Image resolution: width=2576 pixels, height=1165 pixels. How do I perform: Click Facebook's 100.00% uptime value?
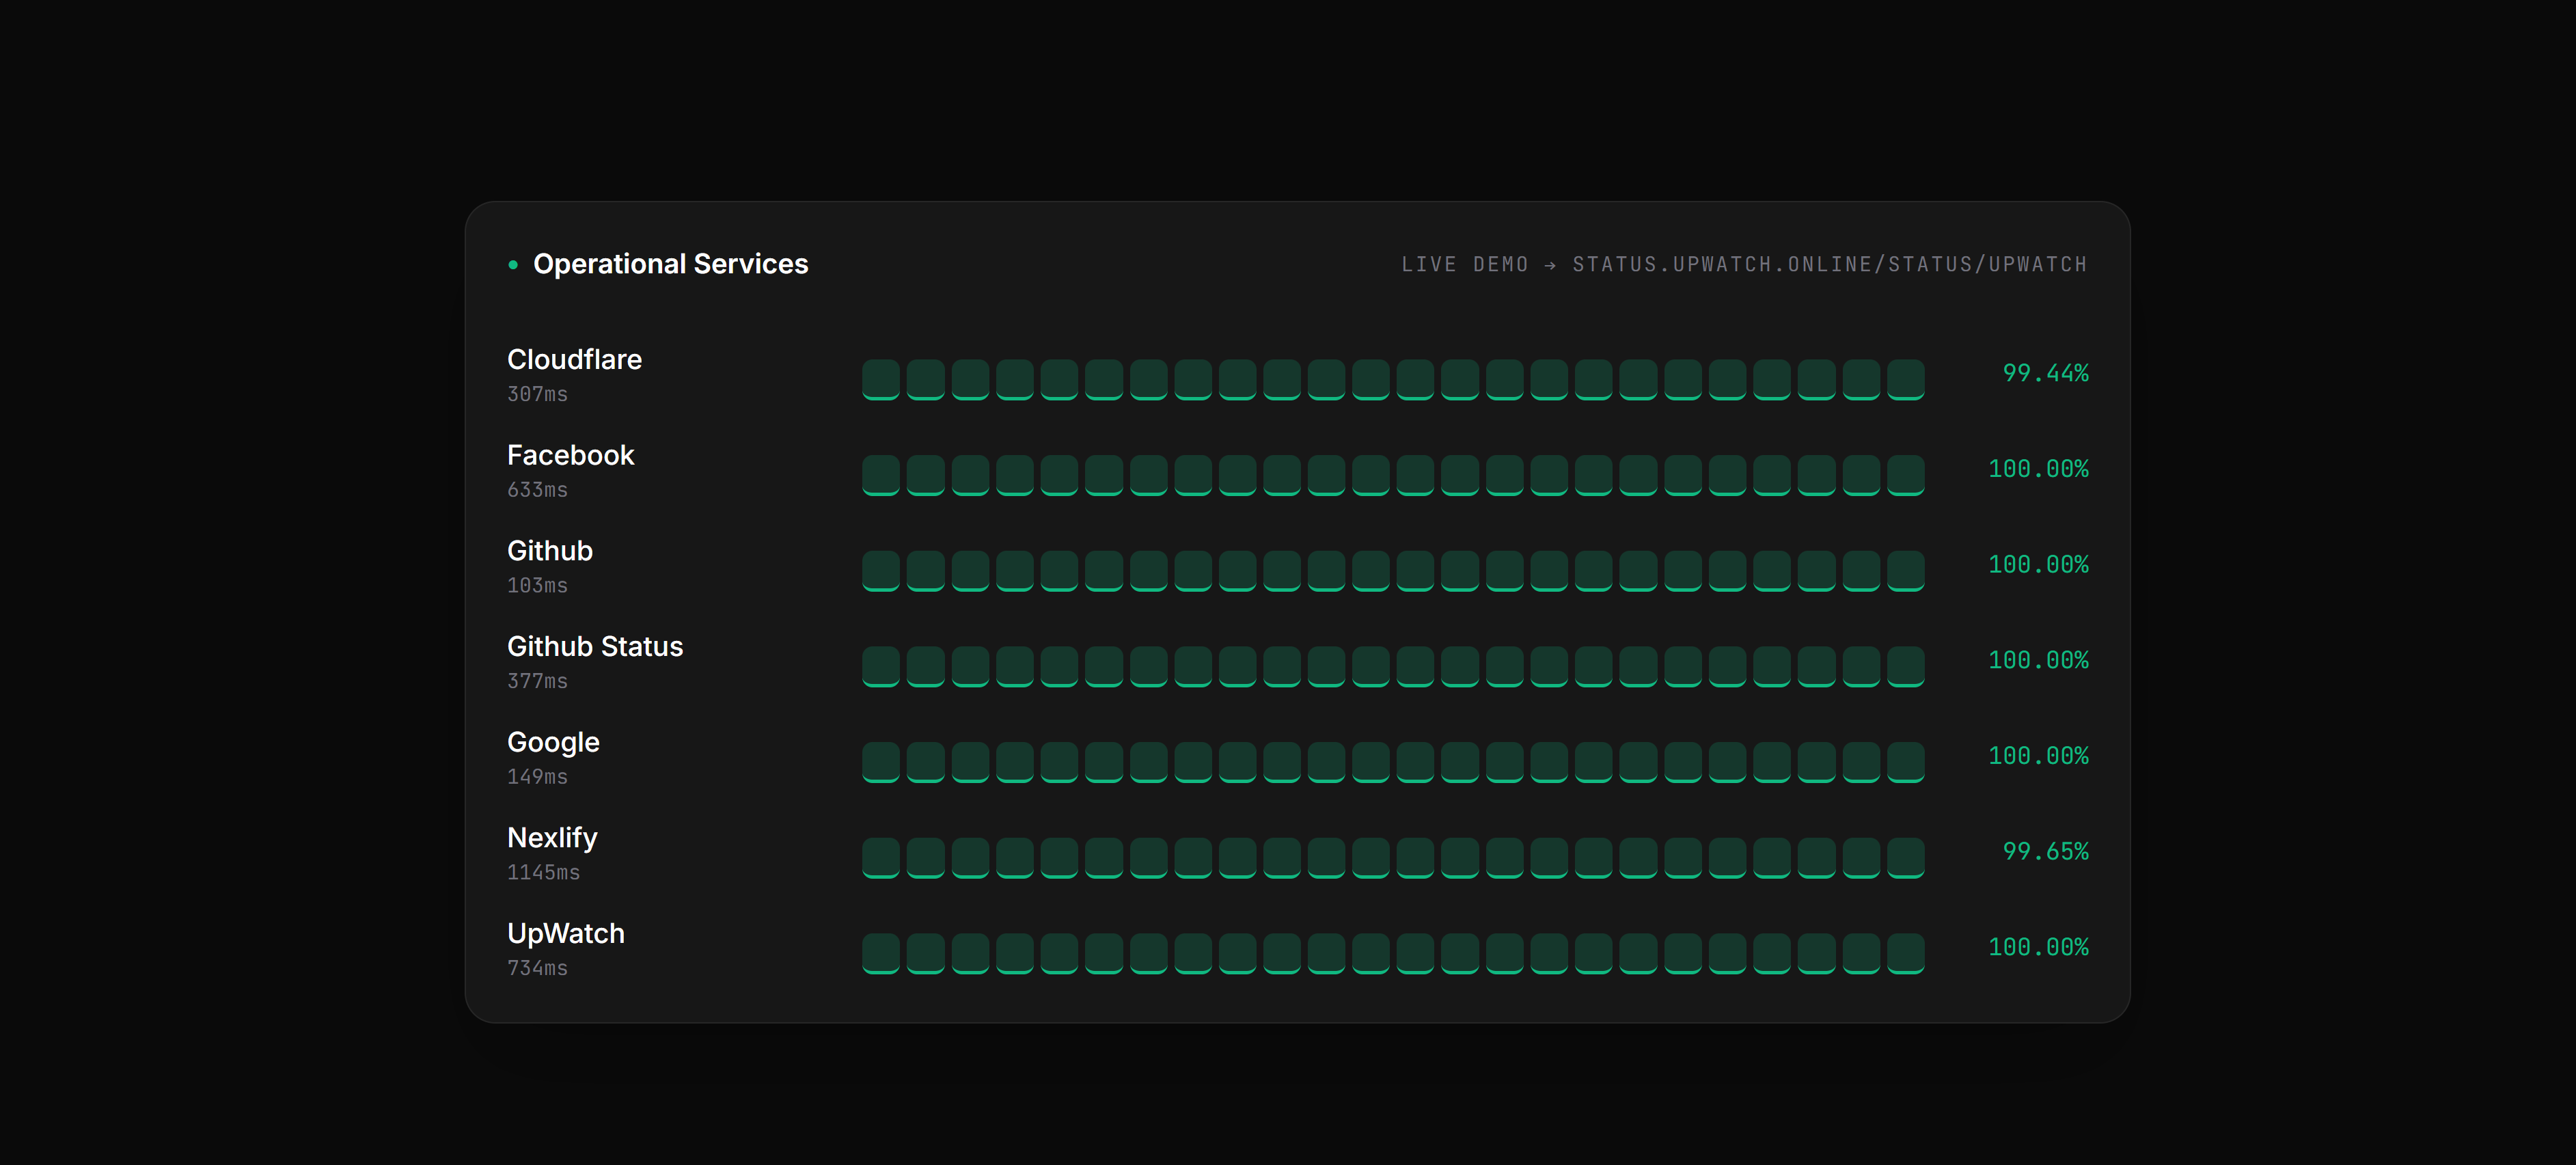pyautogui.click(x=2038, y=469)
